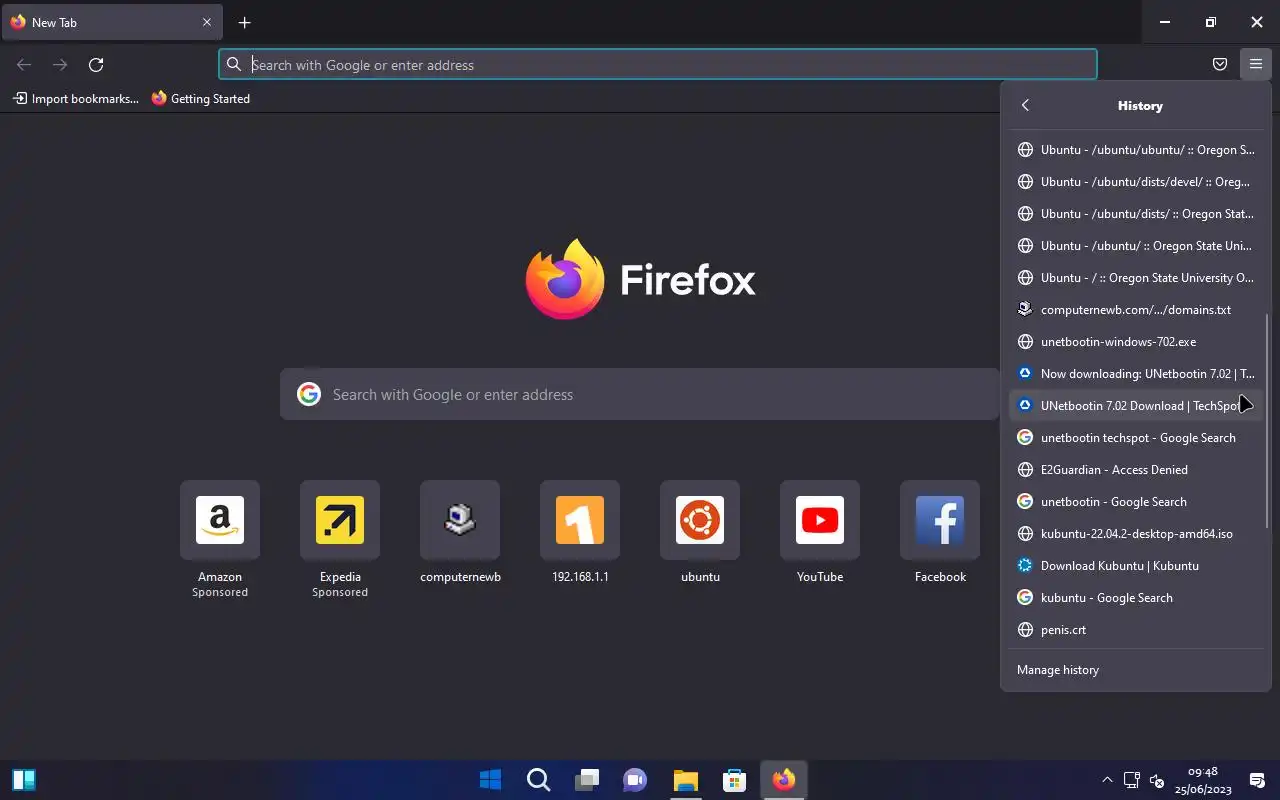Viewport: 1280px width, 800px height.
Task: Open the Chat app on taskbar
Action: [635, 780]
